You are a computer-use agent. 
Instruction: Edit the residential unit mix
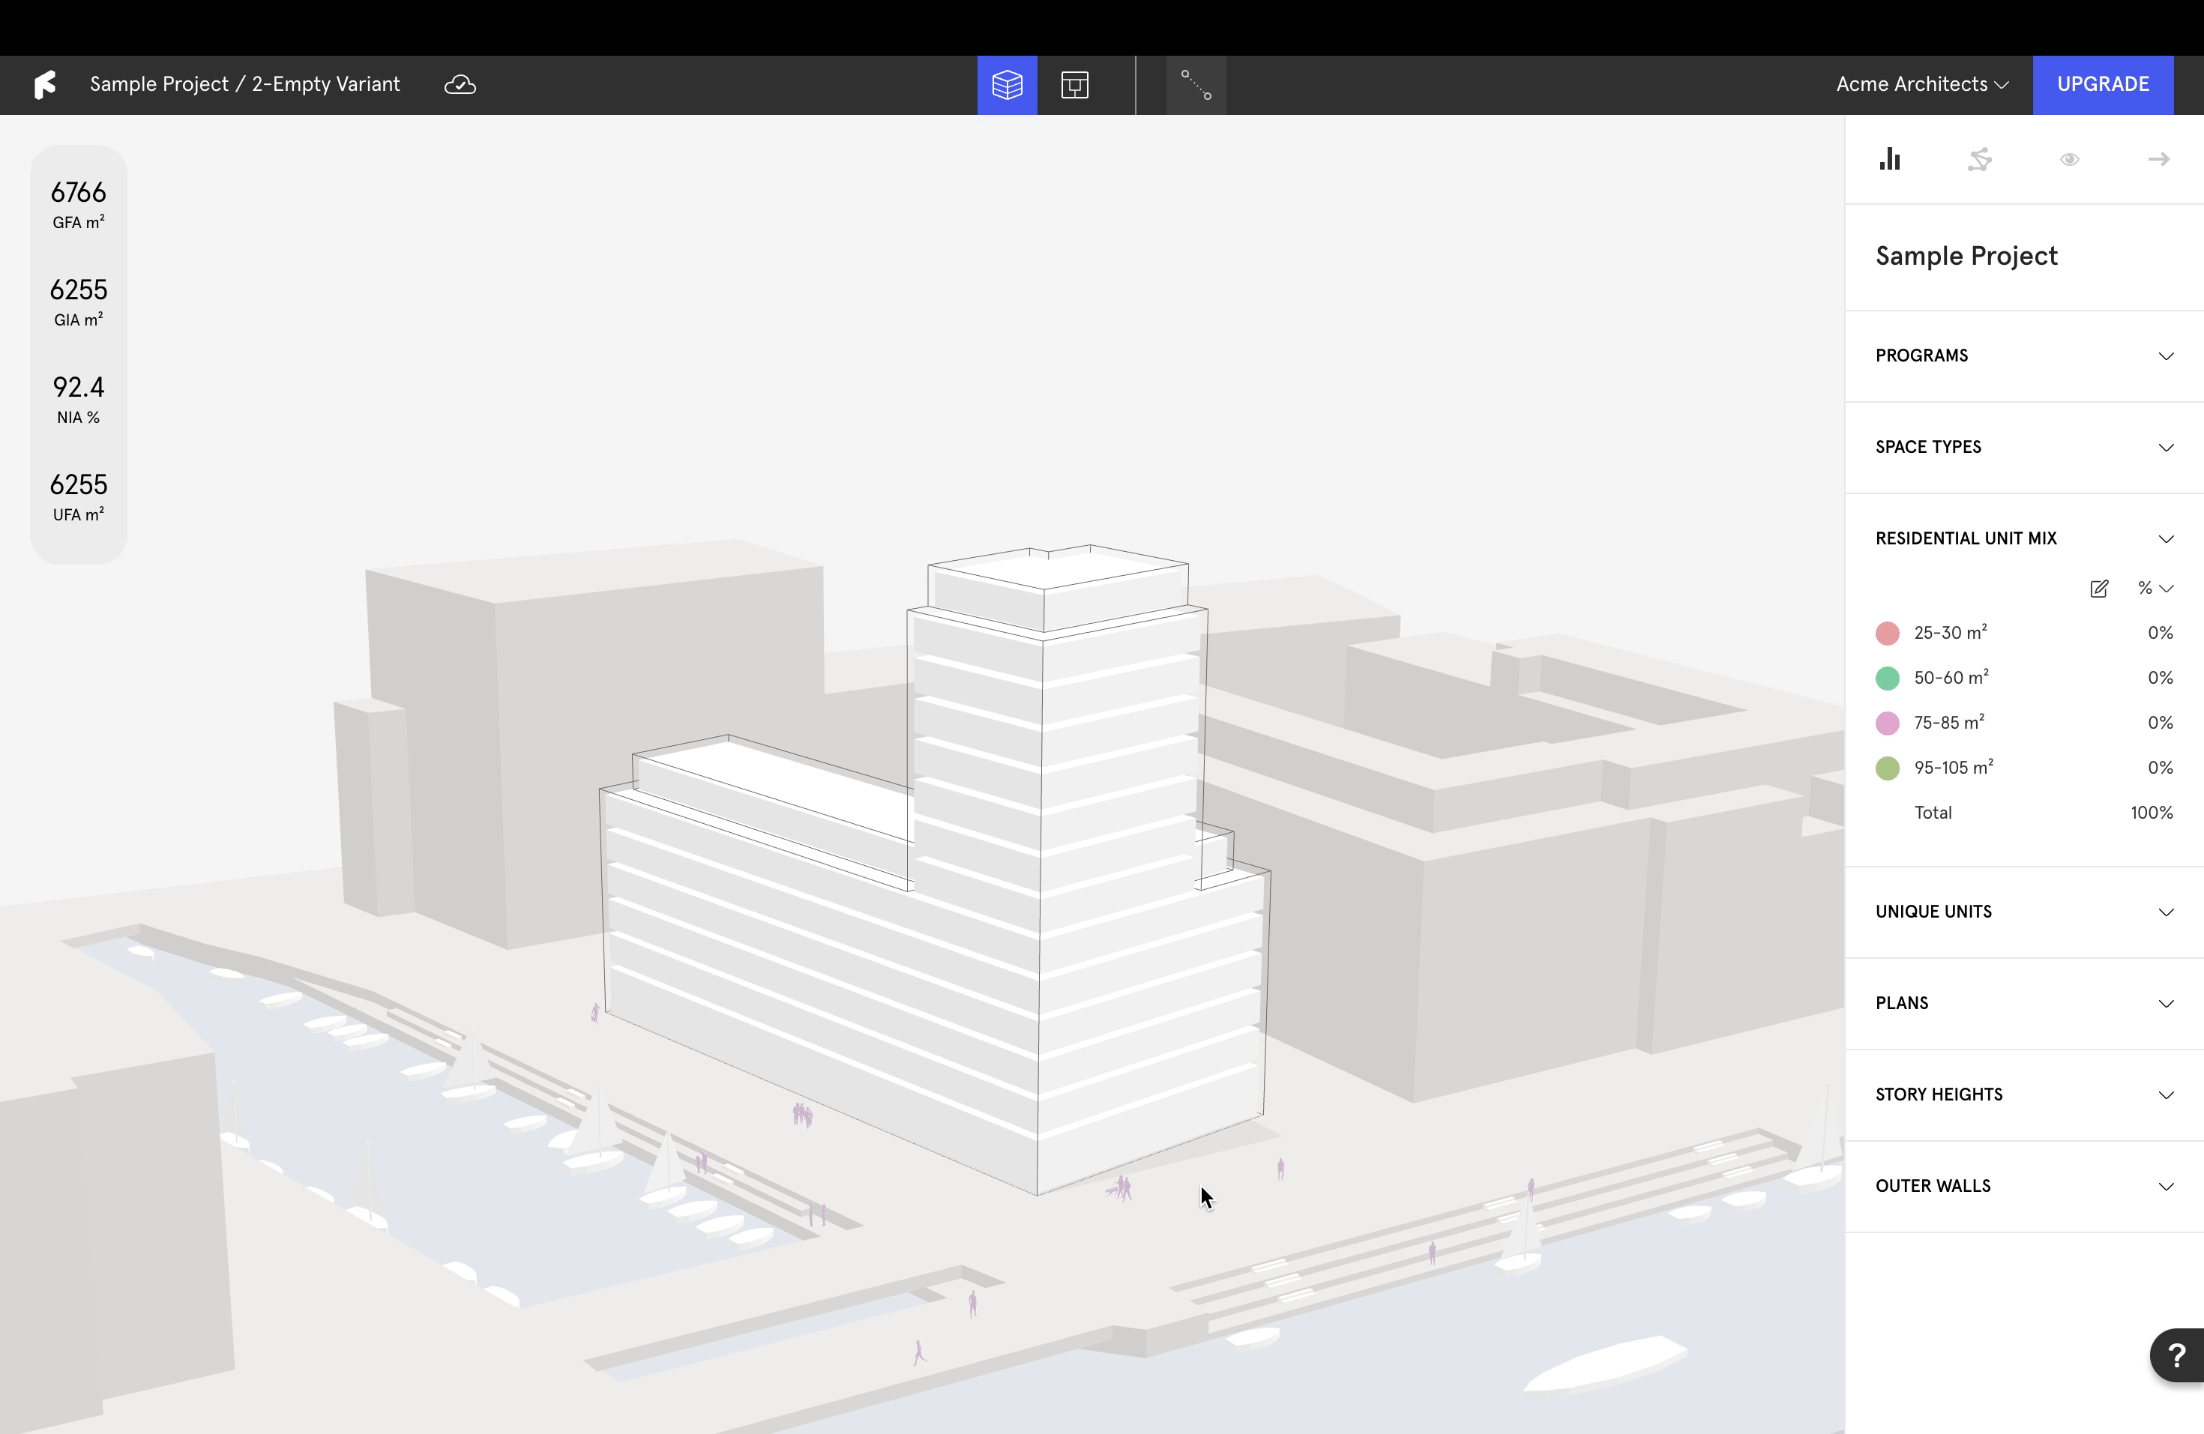(x=2099, y=589)
